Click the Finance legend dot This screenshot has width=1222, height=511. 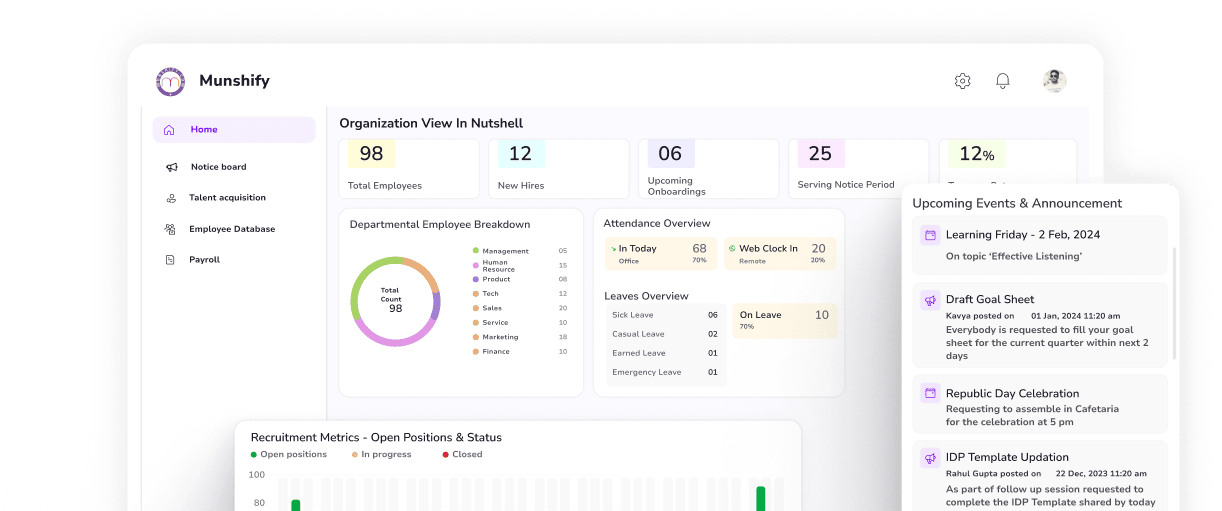click(477, 352)
